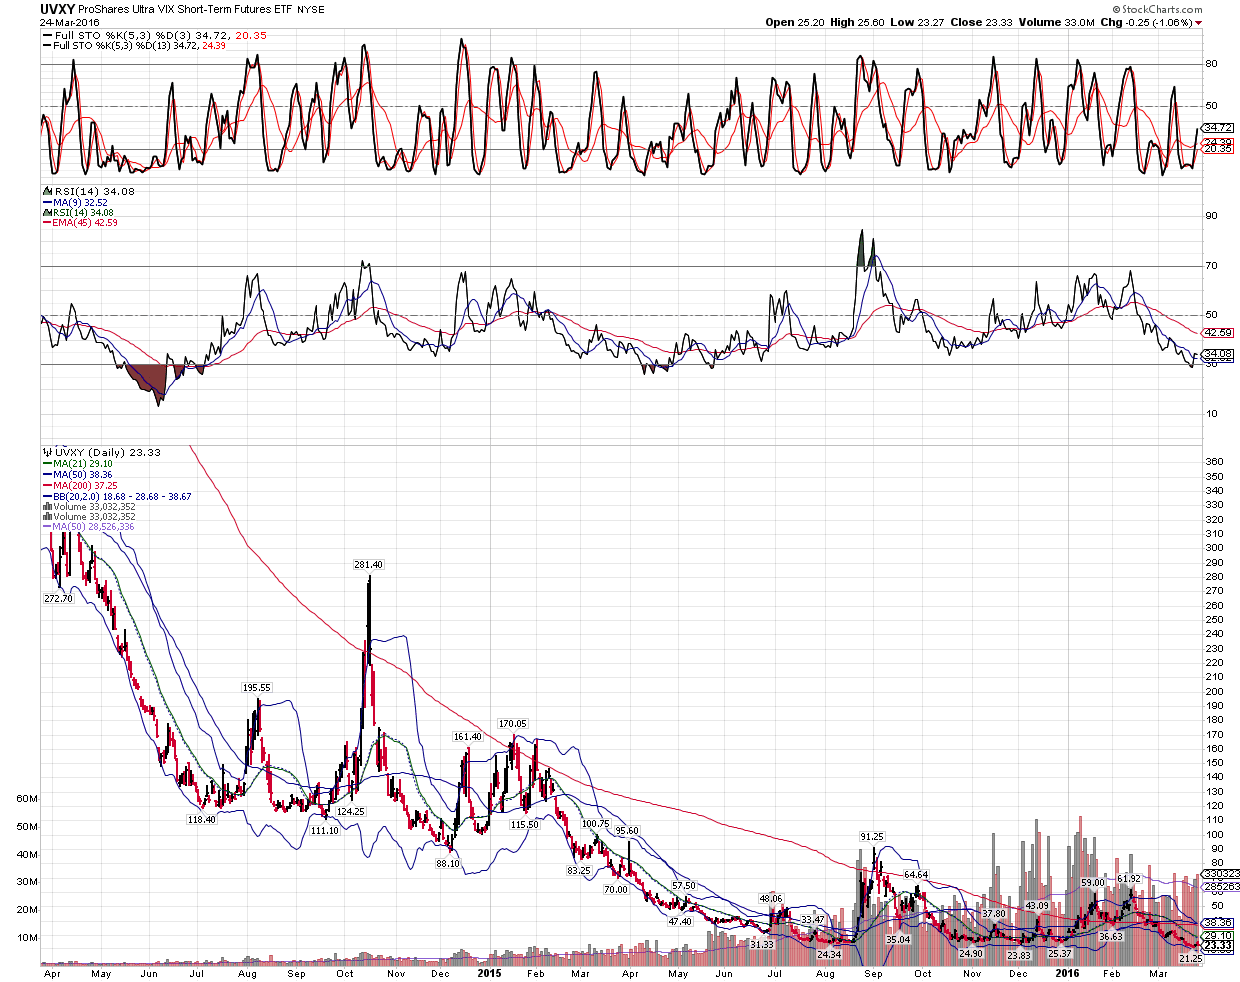Click the green line marker before MA(21) 29.10
The height and width of the screenshot is (982, 1240).
click(46, 464)
